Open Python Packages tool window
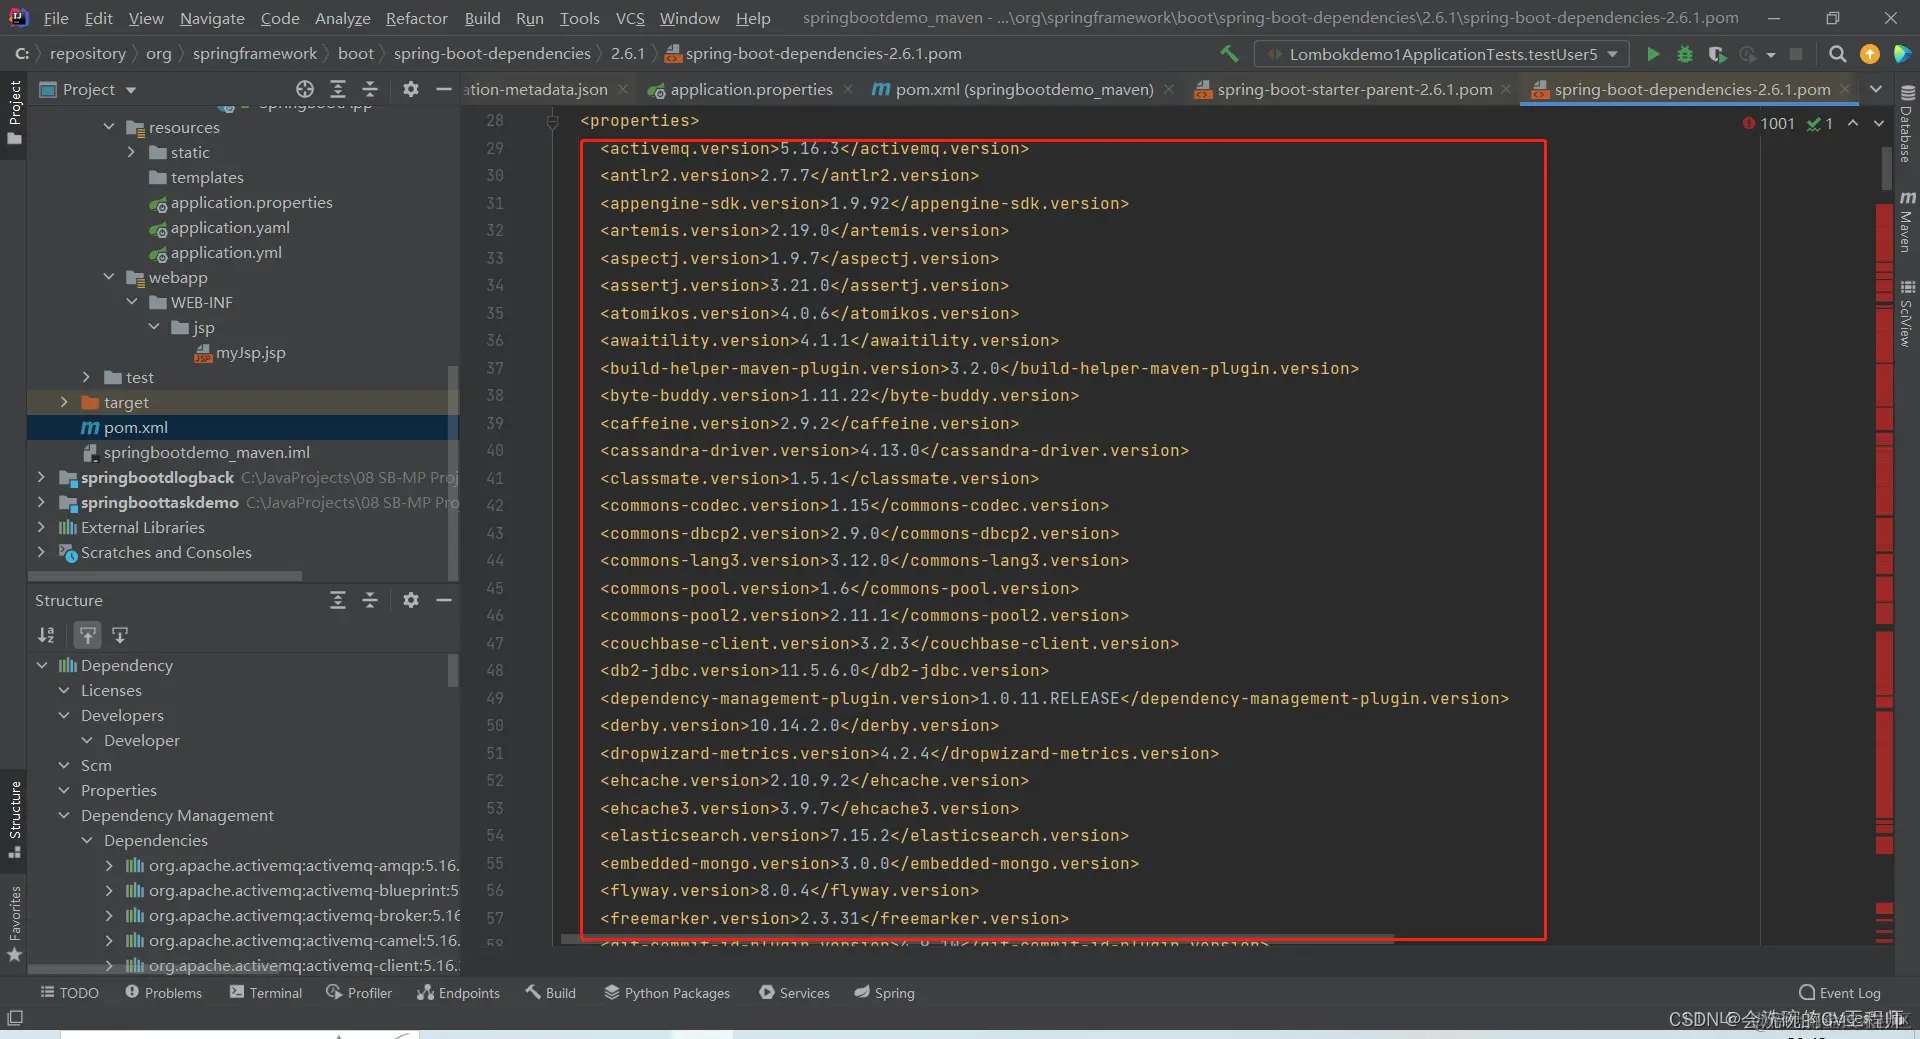 [x=667, y=992]
